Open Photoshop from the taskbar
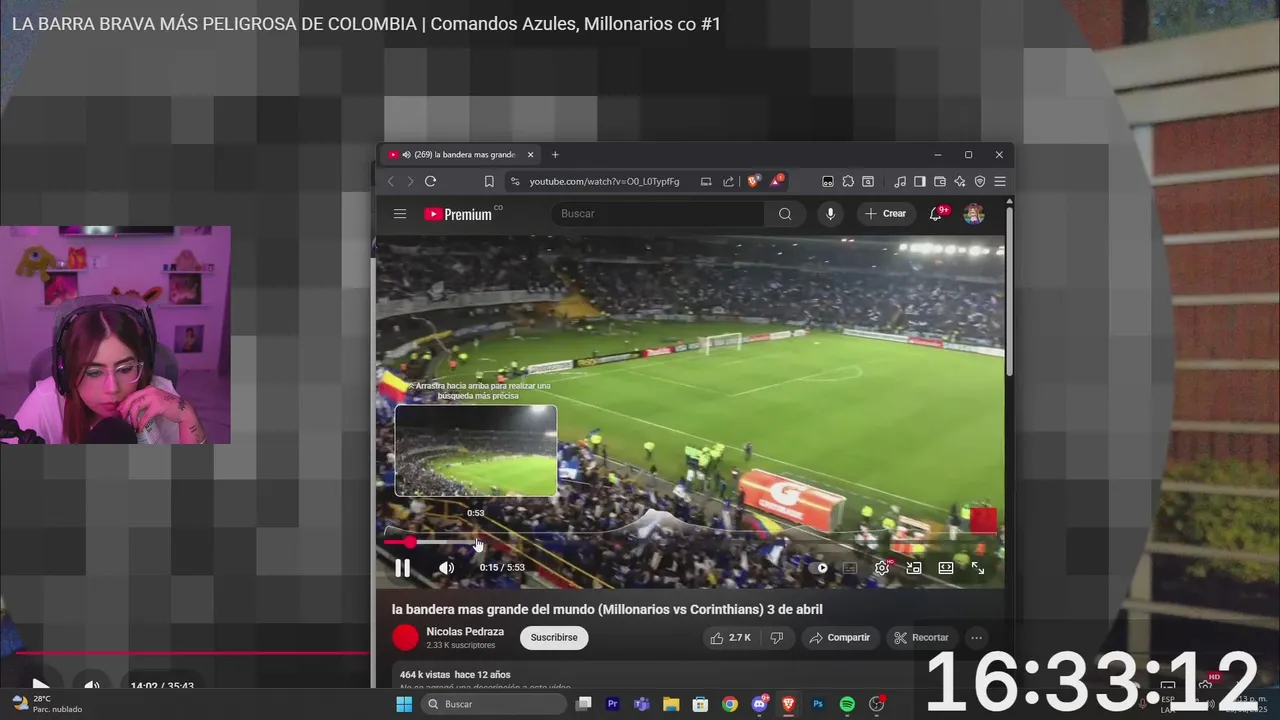 [818, 704]
